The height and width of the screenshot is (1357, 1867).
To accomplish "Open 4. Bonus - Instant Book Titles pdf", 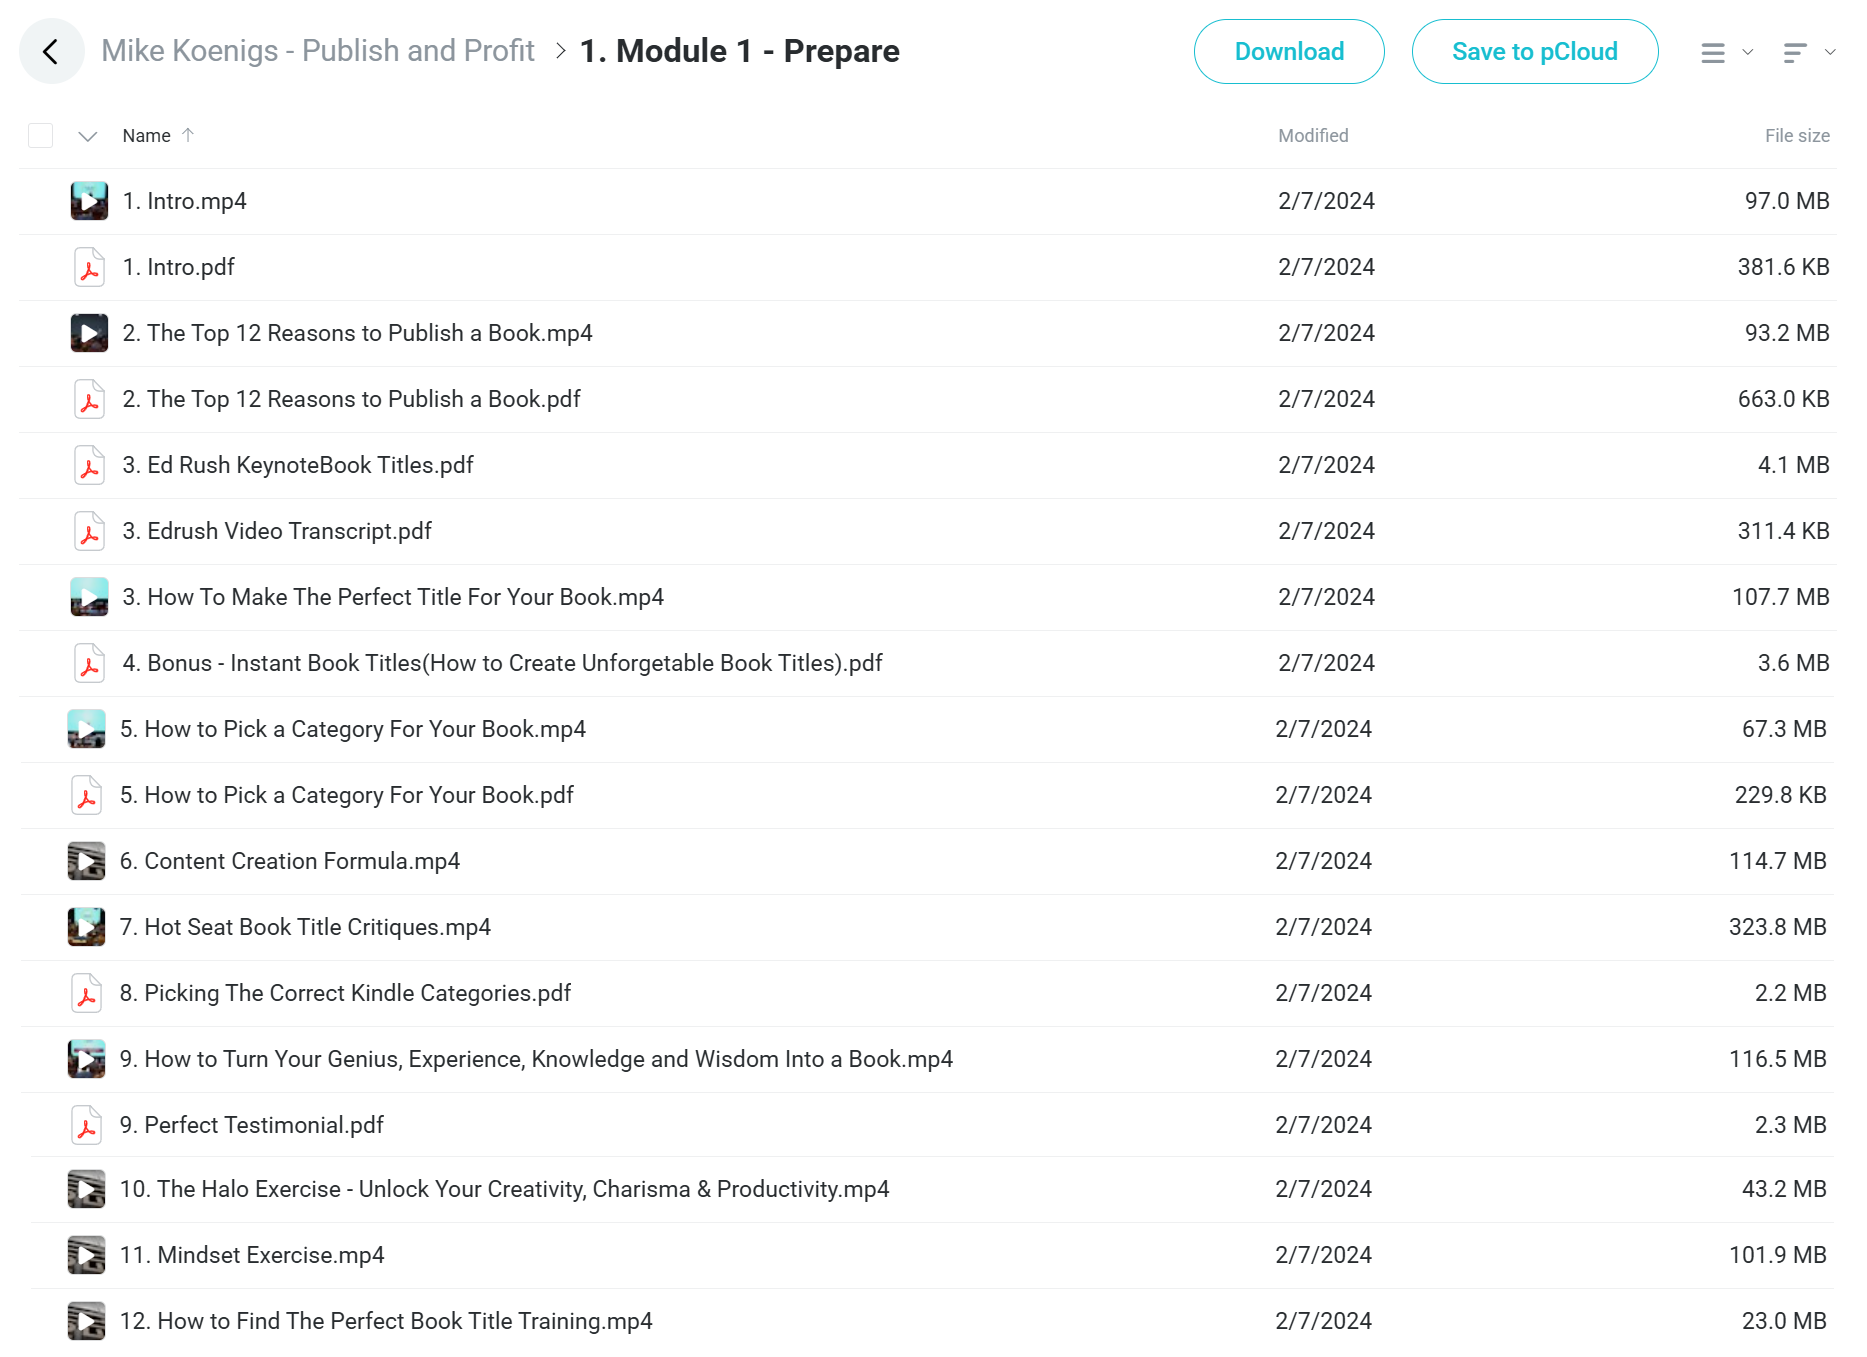I will coord(502,663).
